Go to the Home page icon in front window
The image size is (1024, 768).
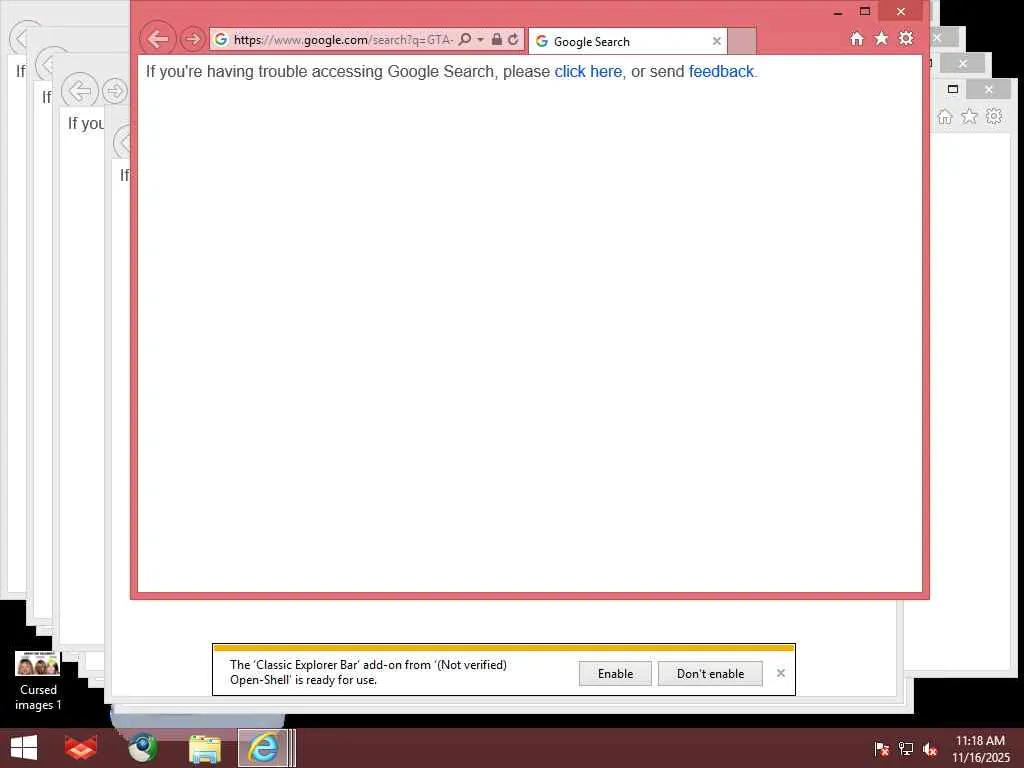tap(857, 39)
